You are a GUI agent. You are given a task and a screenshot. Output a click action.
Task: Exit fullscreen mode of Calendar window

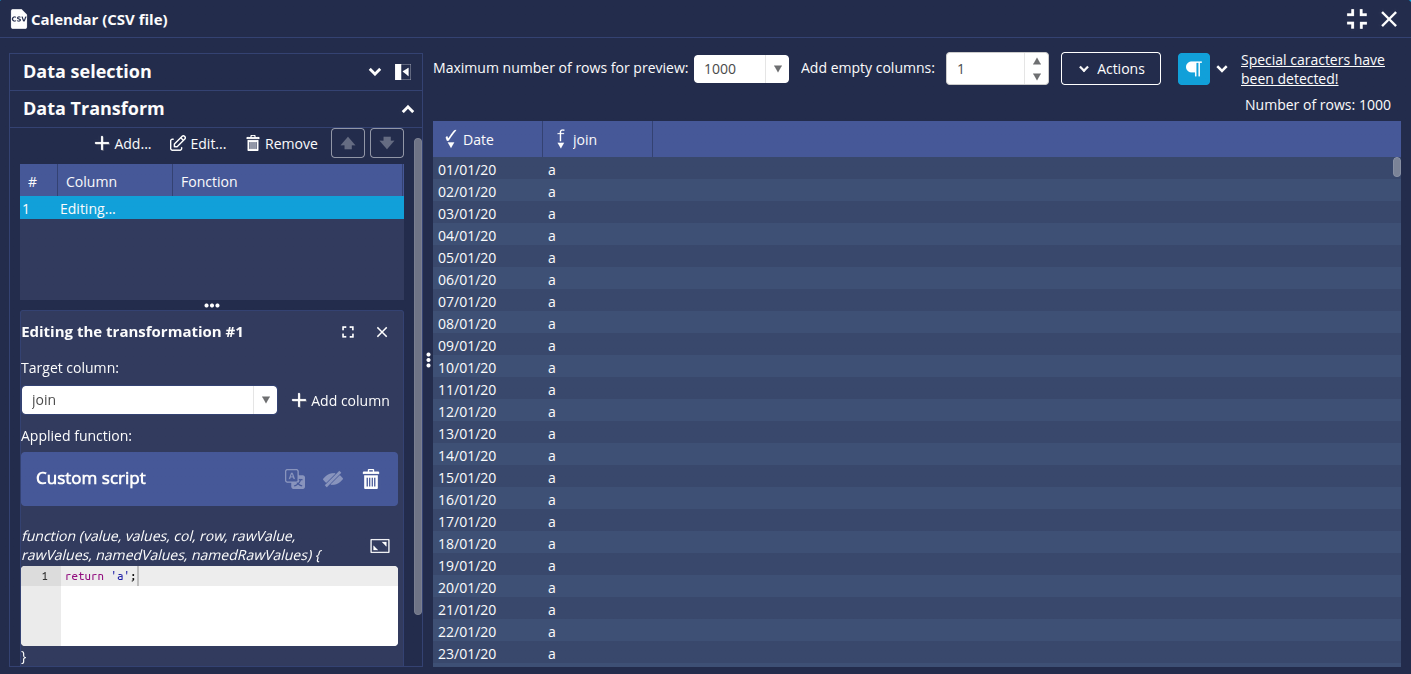click(1356, 18)
